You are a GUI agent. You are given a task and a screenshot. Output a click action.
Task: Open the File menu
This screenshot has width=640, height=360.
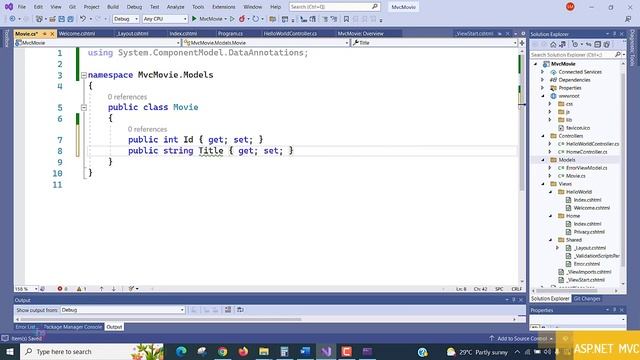pos(22,7)
